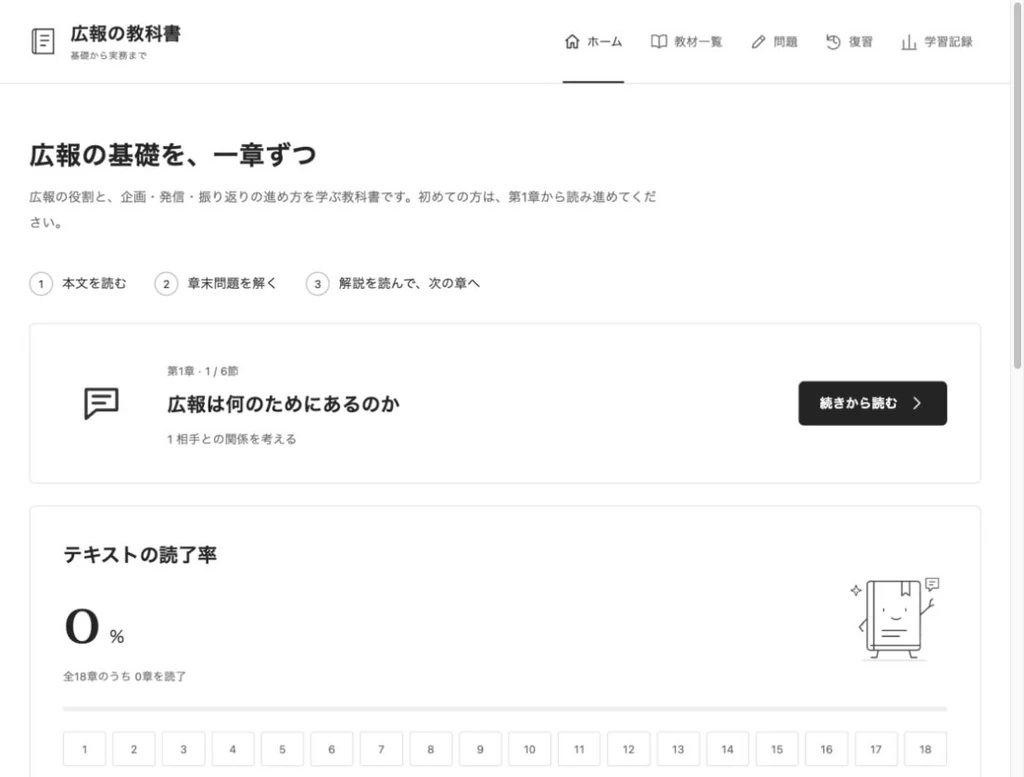Click the speech bubble chapter icon
Screen dimensions: 1024x777
(101, 403)
